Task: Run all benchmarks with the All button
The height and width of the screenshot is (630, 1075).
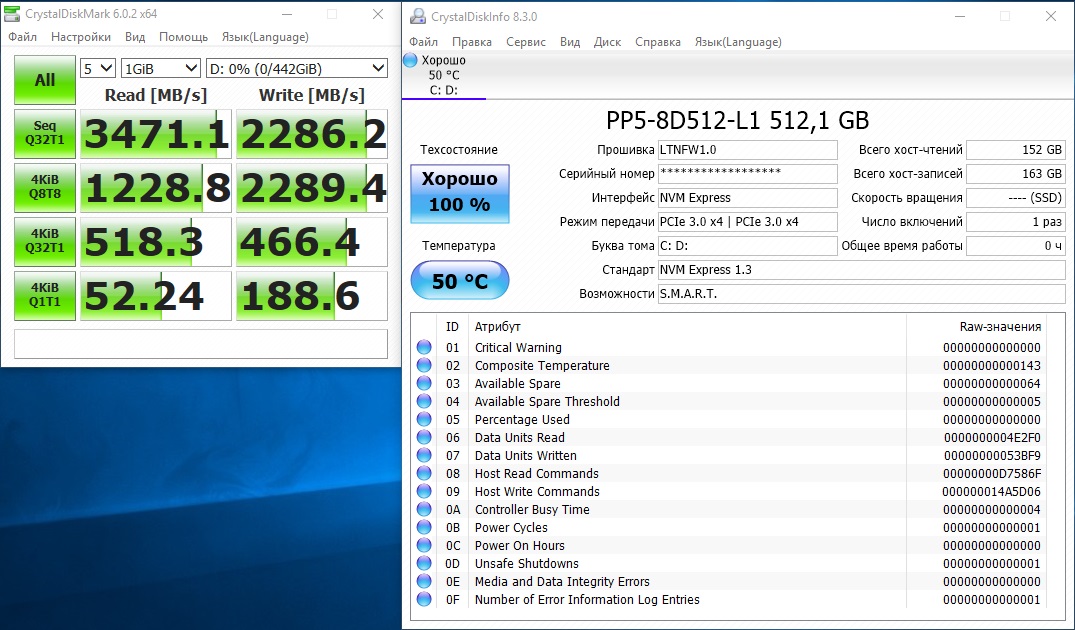Action: pos(45,80)
